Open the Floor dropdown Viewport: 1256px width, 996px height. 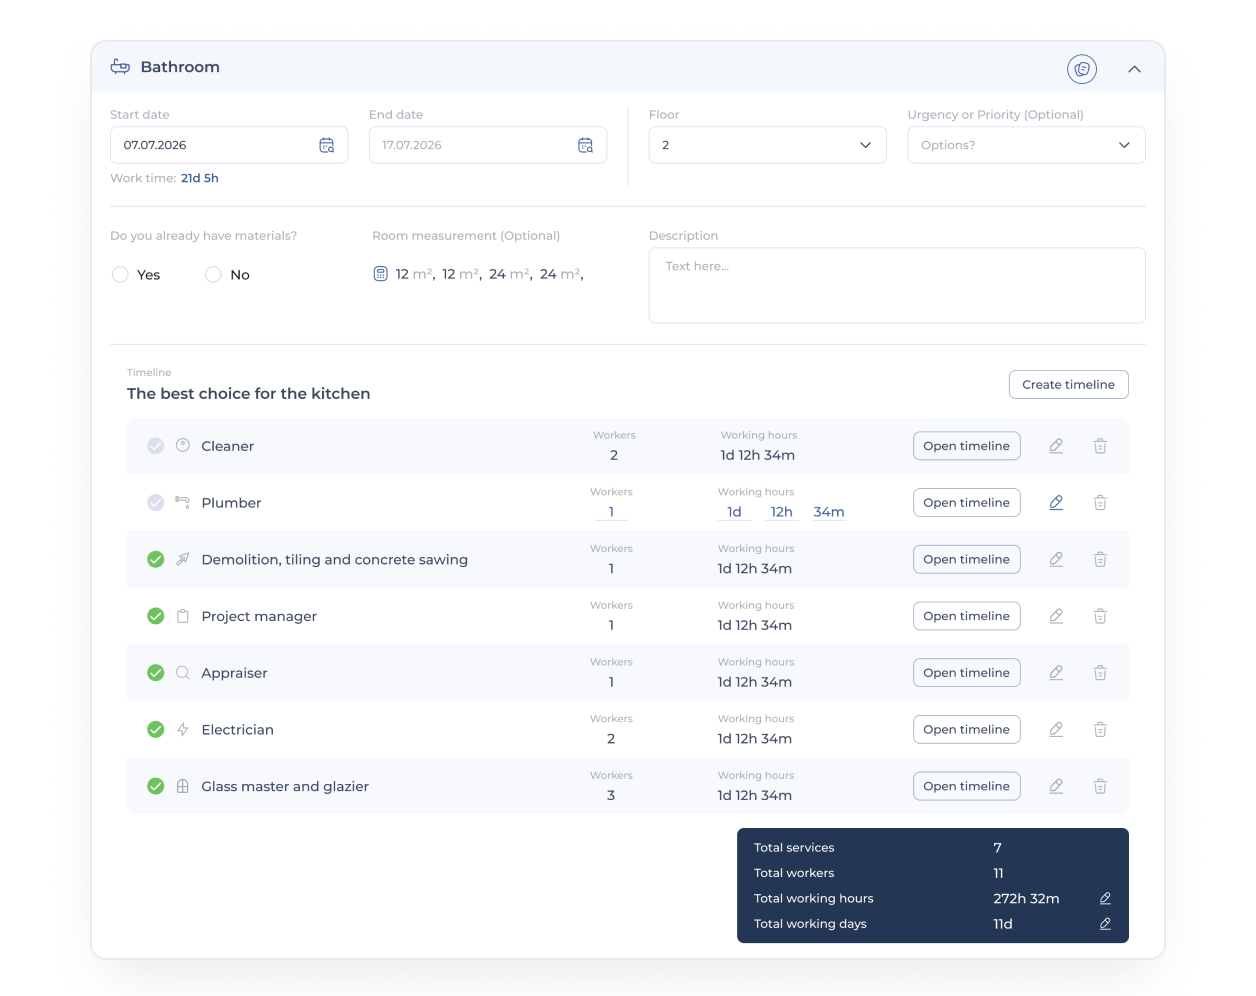(768, 145)
